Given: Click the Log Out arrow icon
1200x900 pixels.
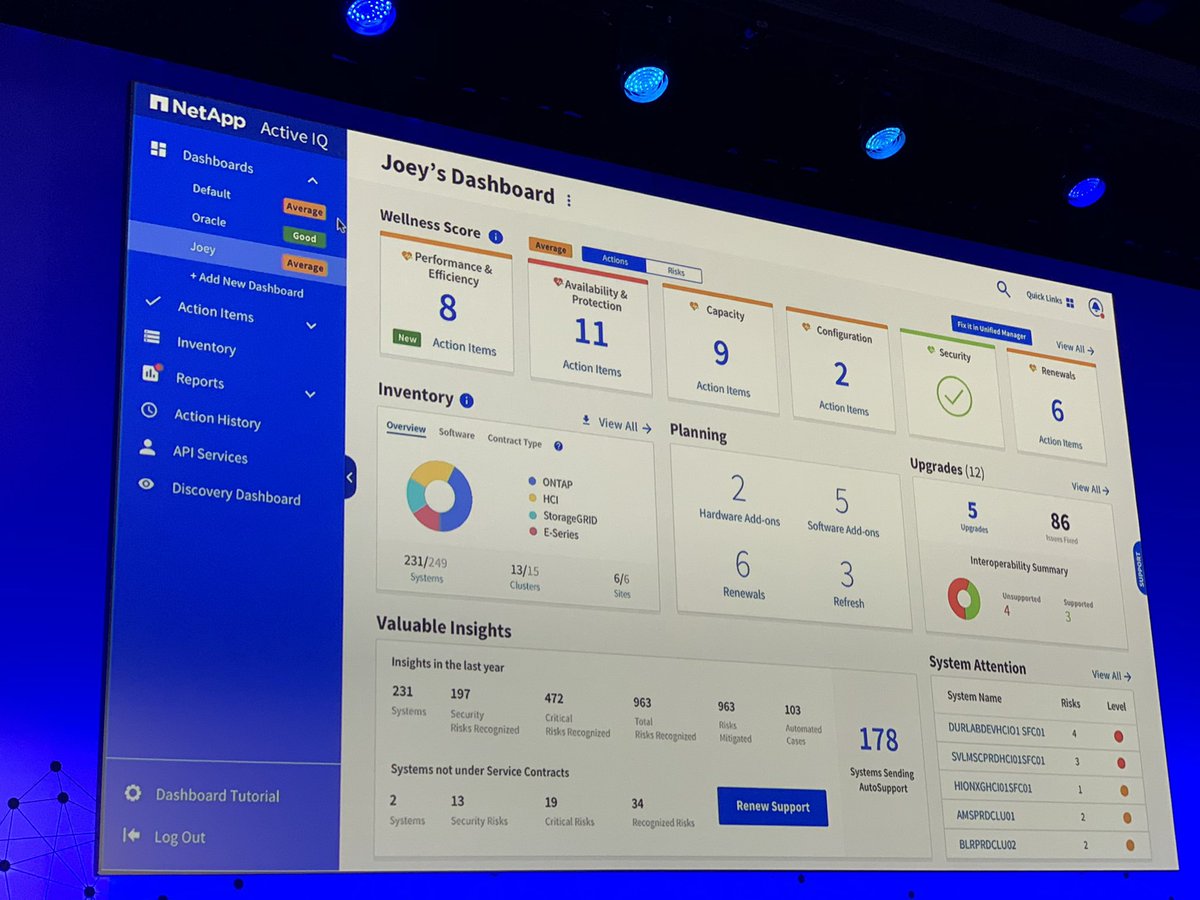Looking at the screenshot, I should [x=131, y=834].
